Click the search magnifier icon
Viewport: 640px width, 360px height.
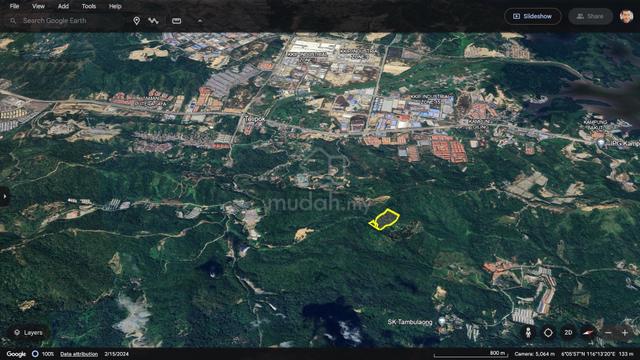pos(13,20)
